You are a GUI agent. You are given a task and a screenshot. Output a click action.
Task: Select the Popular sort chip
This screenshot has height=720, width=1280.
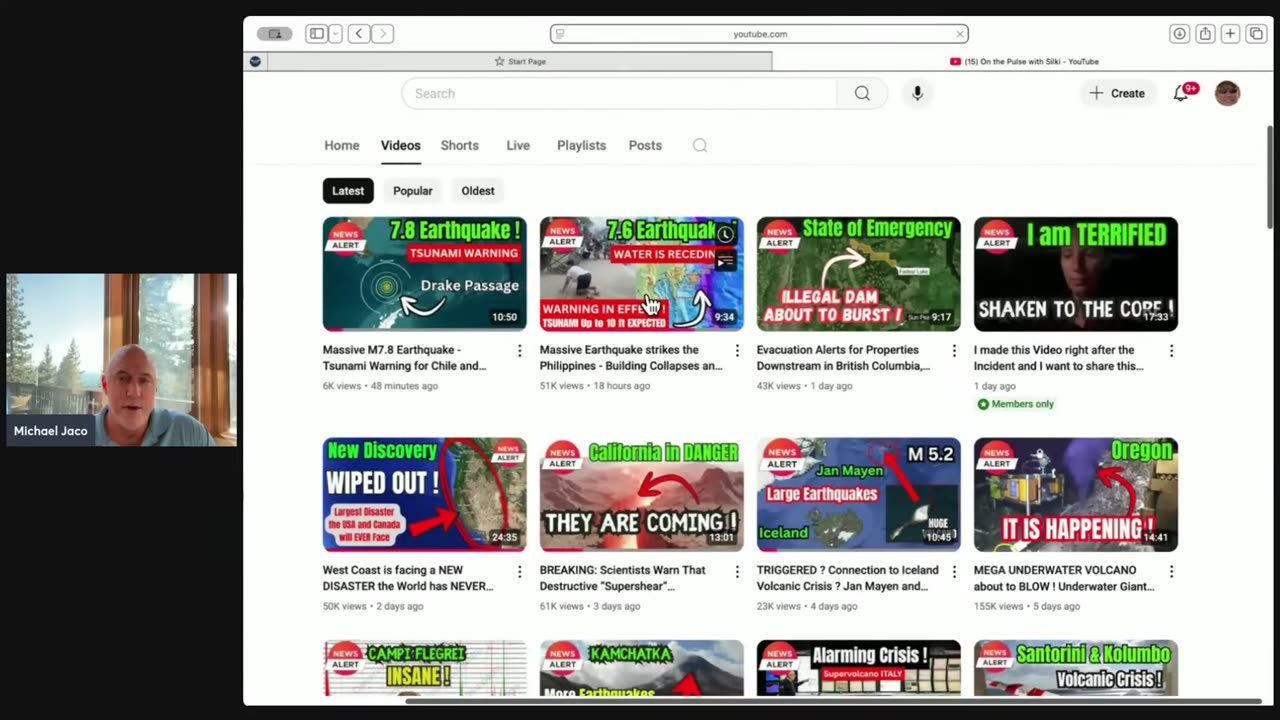coord(413,190)
